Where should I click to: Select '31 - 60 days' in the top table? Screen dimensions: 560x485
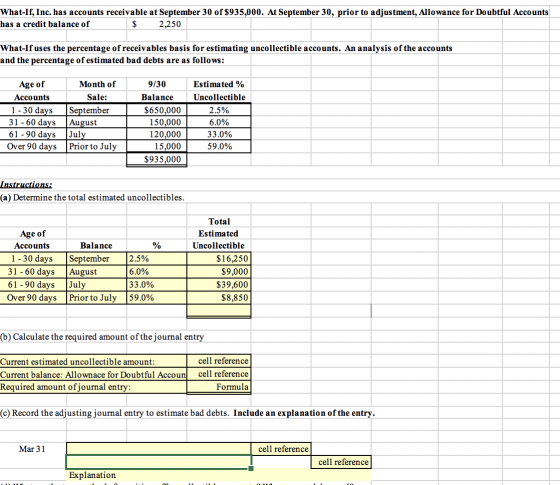(32, 122)
